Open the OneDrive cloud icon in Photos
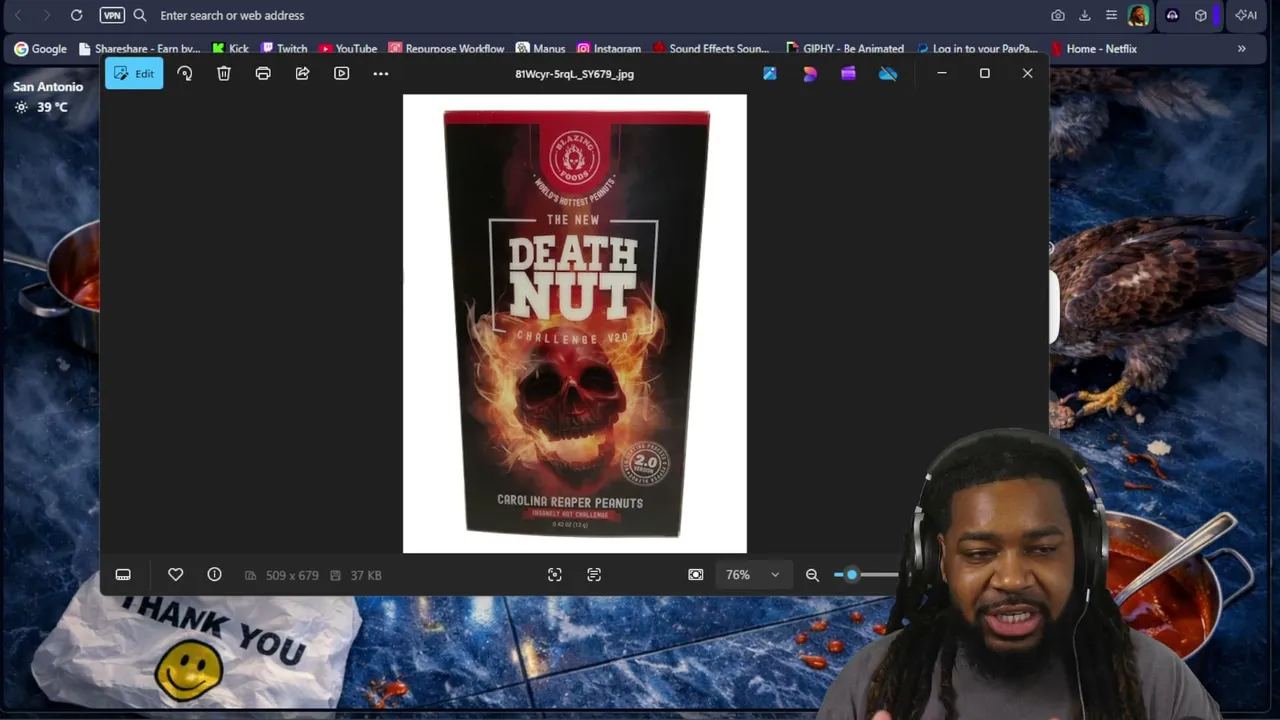The width and height of the screenshot is (1280, 720). pos(888,73)
